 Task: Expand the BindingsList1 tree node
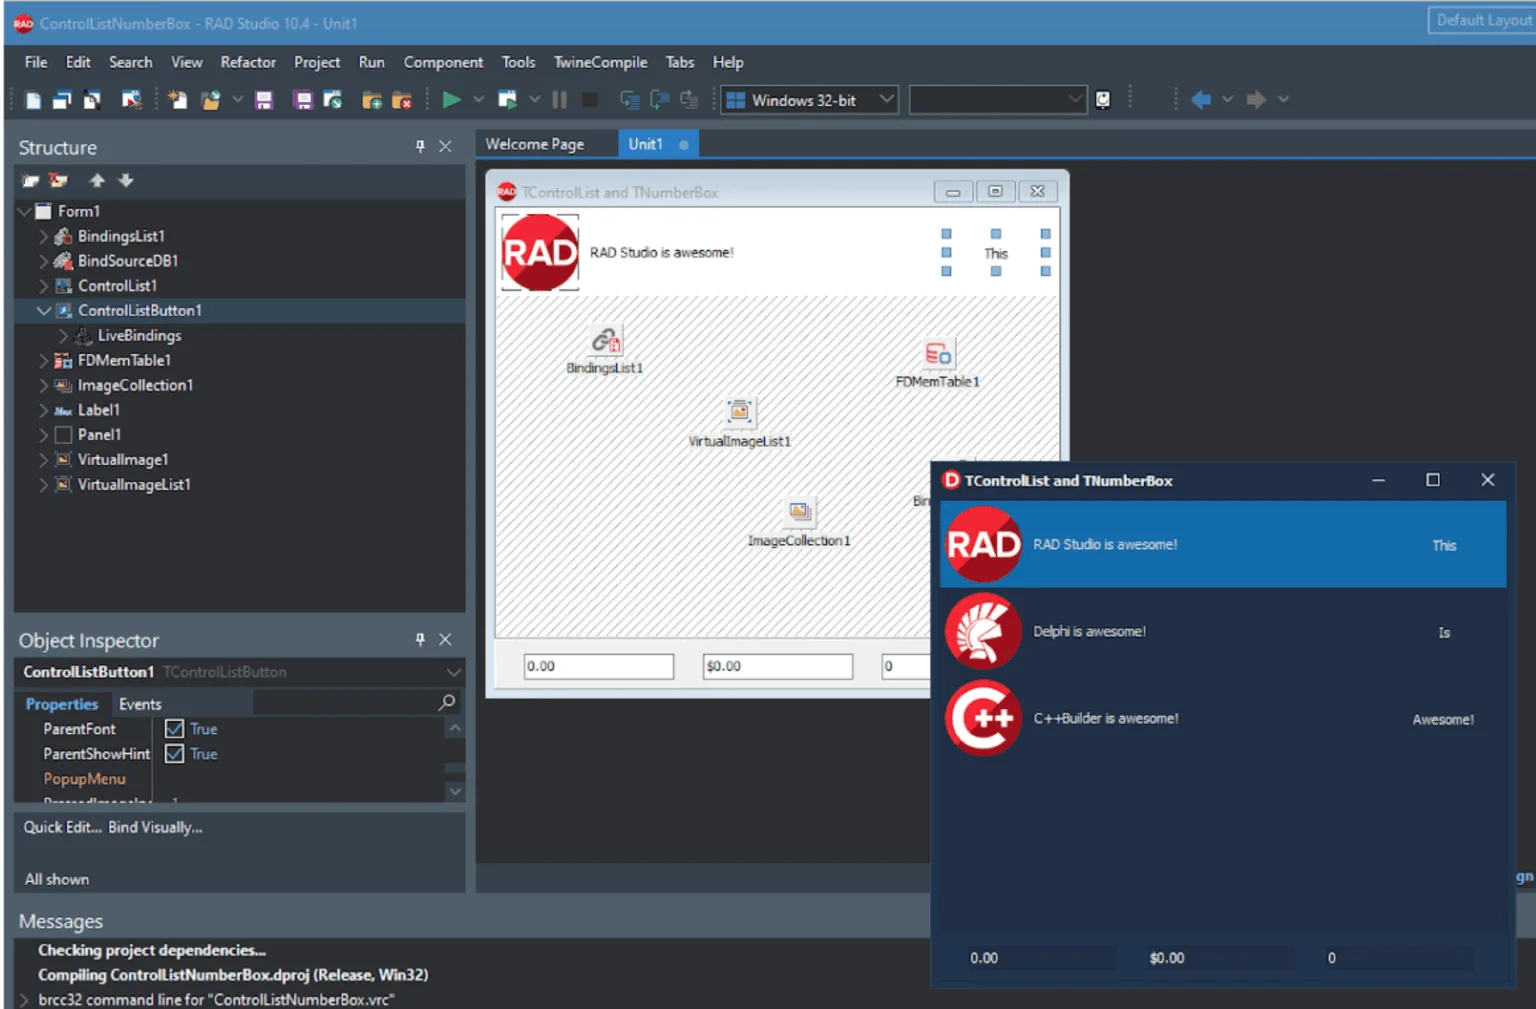click(x=43, y=236)
